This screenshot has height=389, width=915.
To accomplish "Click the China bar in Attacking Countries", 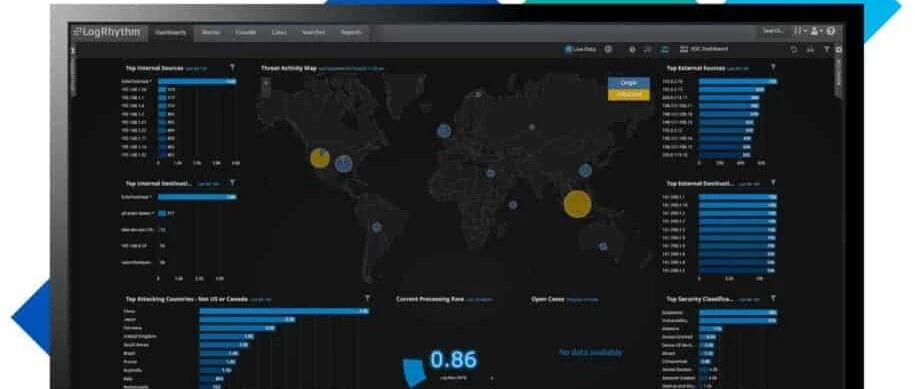I will click(284, 311).
